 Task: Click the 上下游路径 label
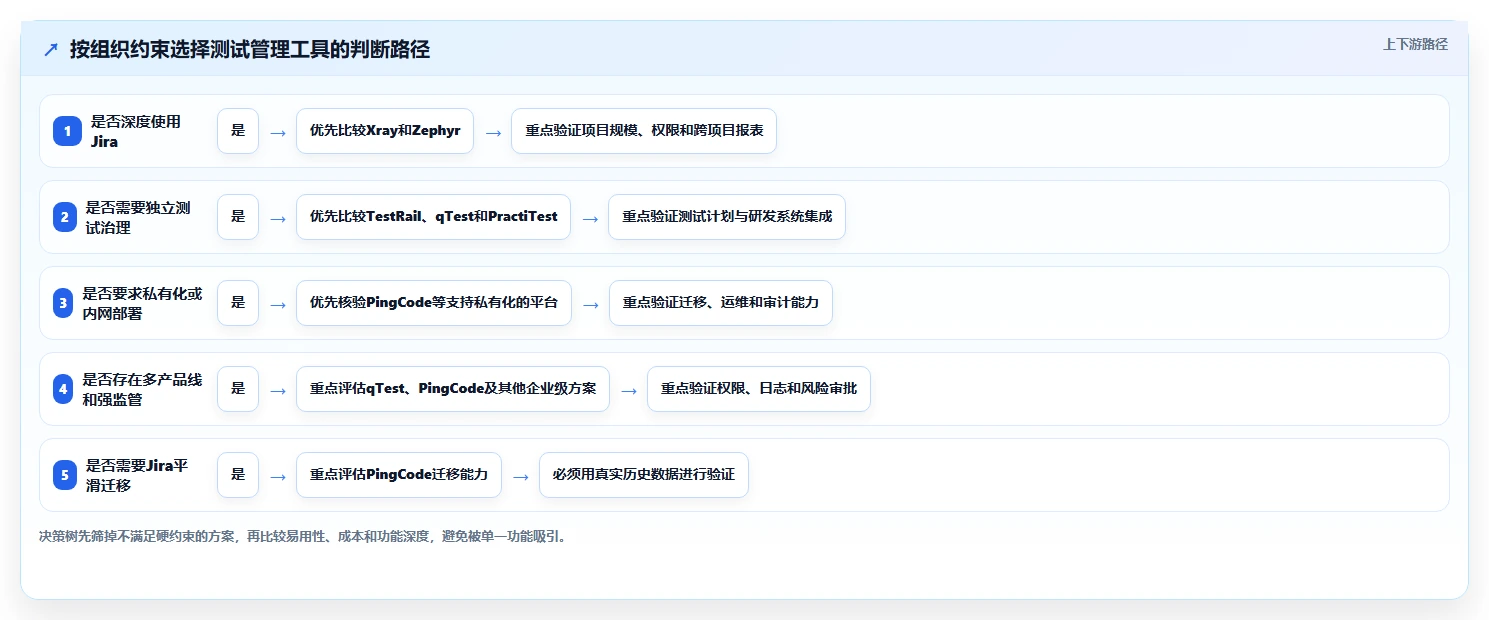pyautogui.click(x=1415, y=44)
